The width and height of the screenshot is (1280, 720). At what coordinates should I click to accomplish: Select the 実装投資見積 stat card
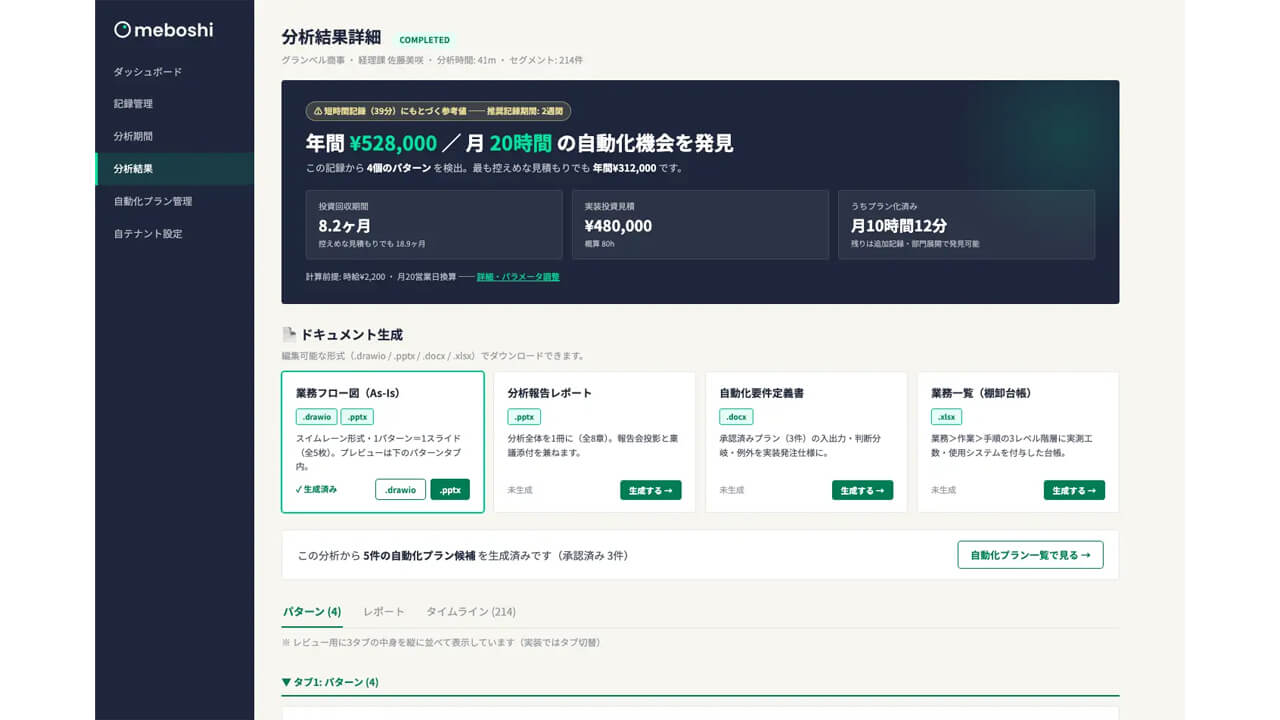coord(700,225)
